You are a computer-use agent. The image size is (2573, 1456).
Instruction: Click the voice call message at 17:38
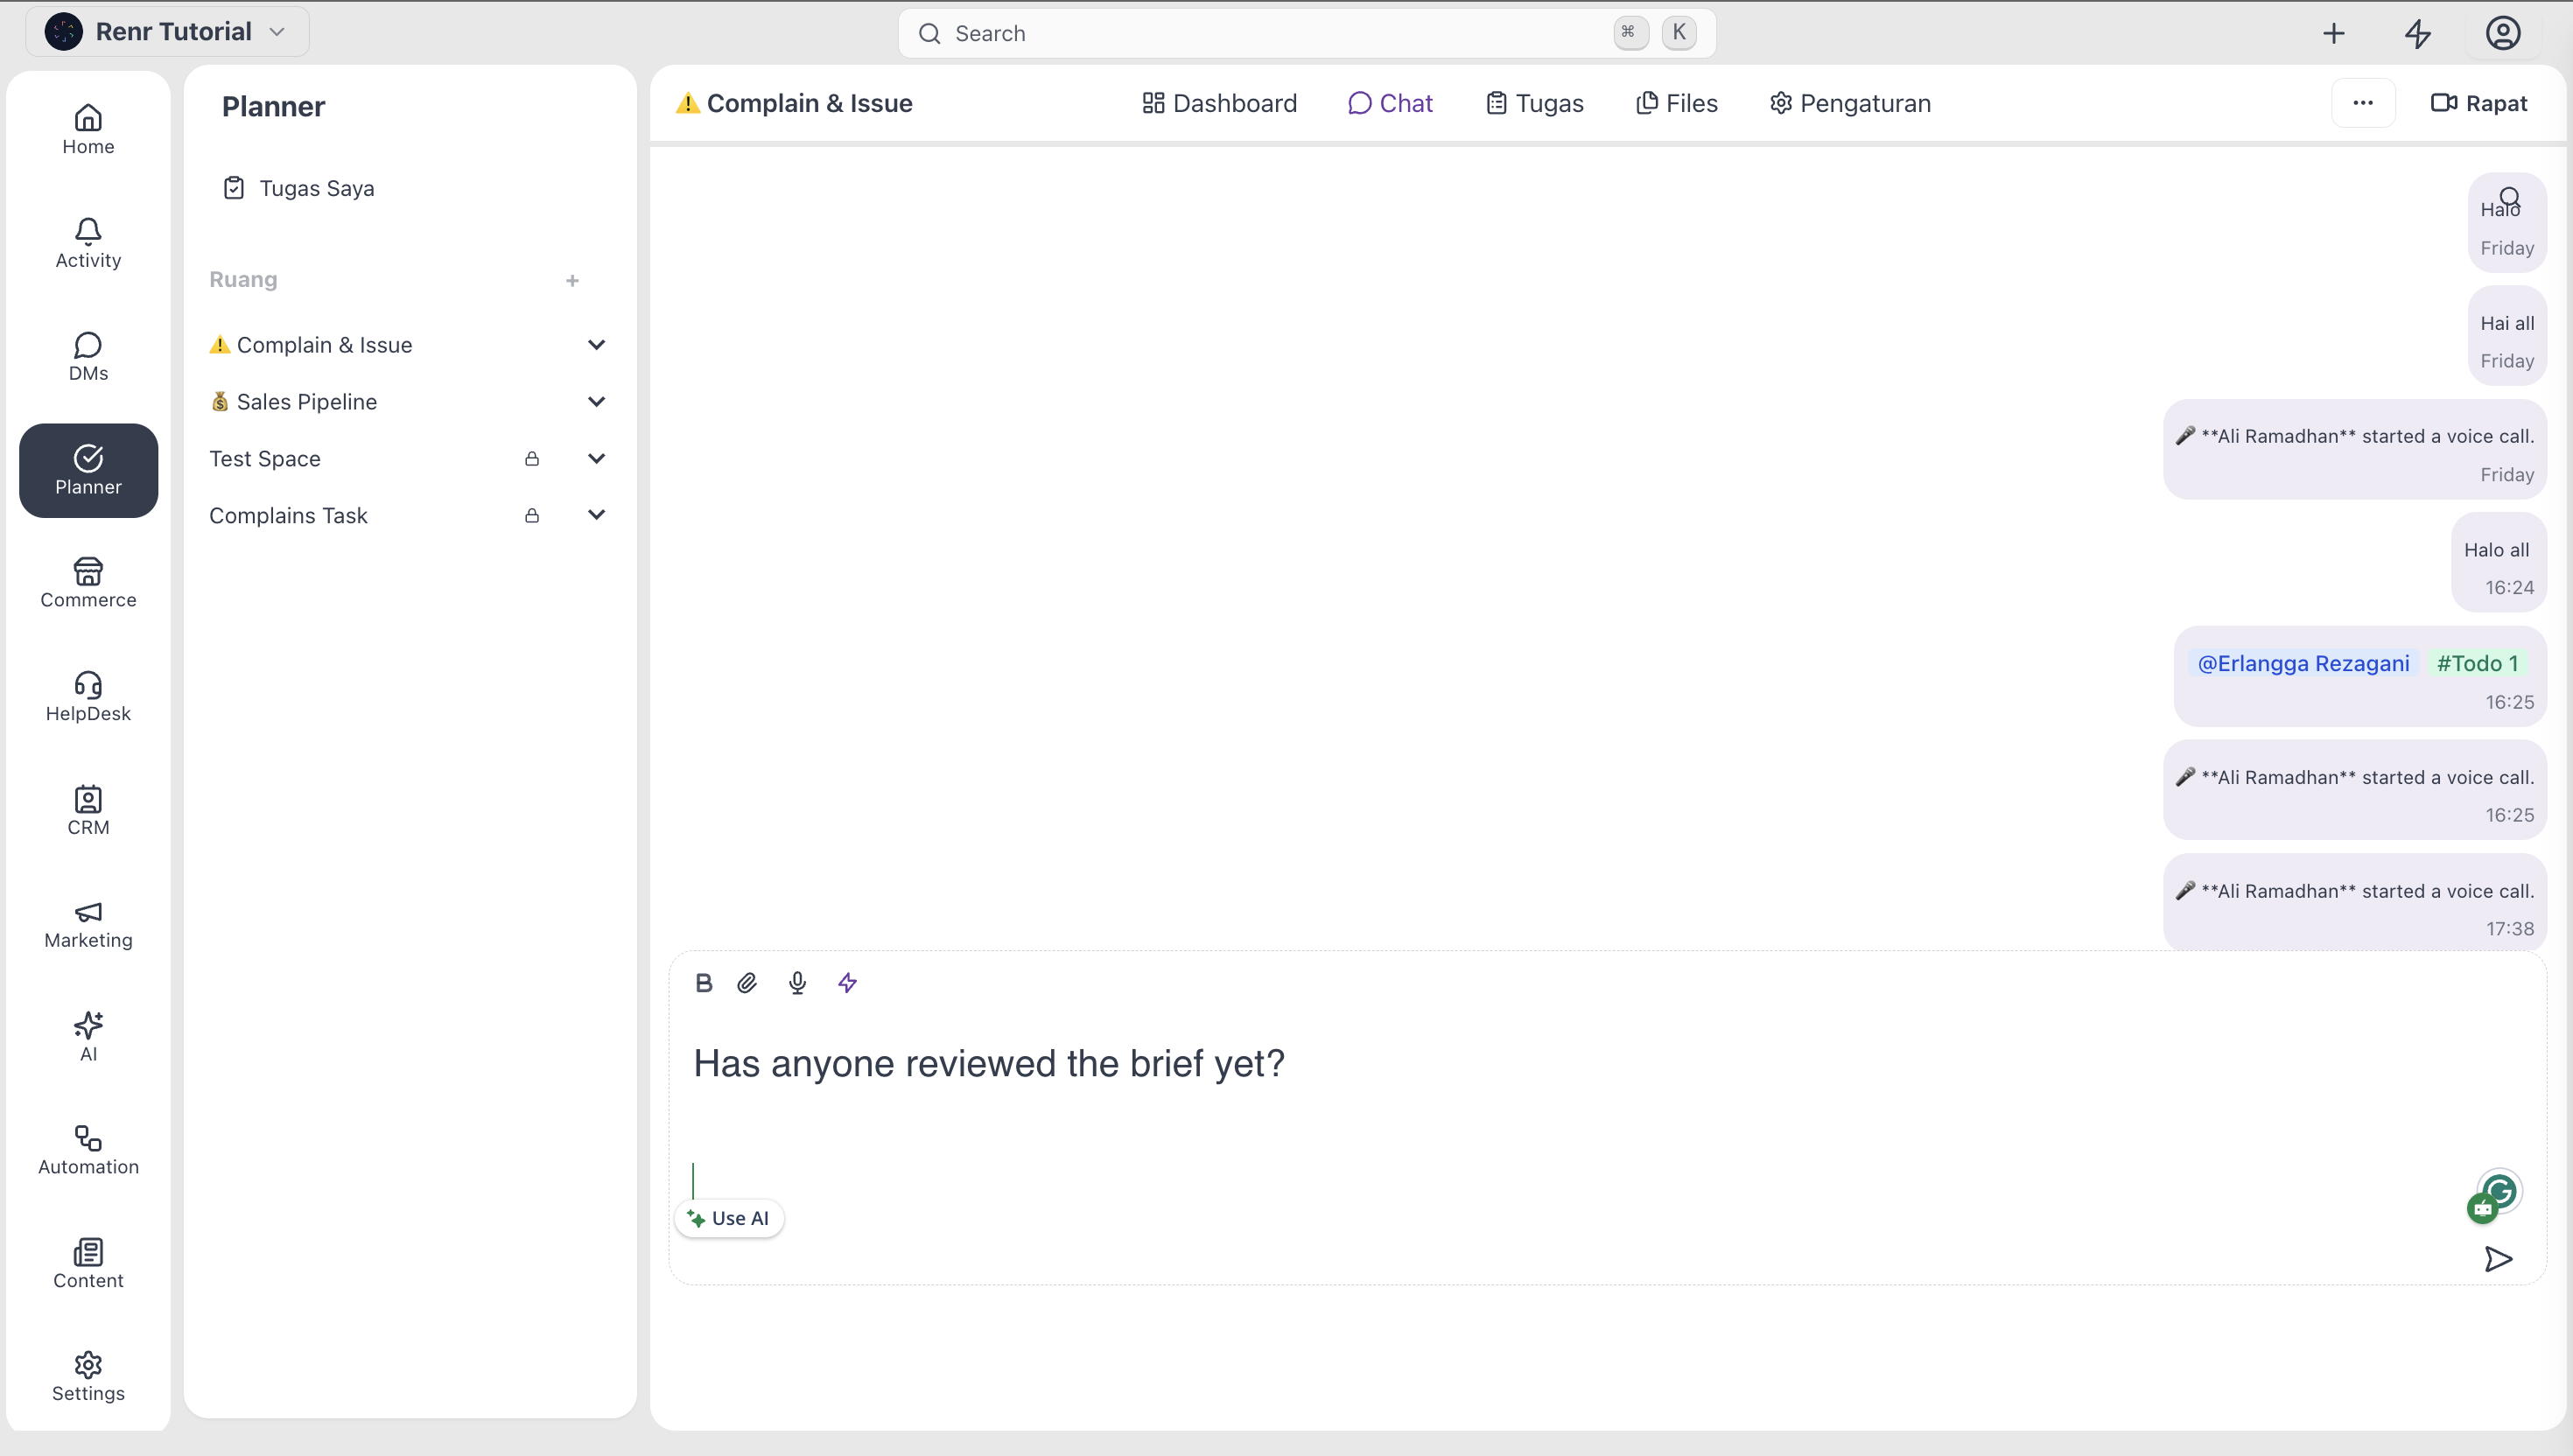tap(2354, 903)
